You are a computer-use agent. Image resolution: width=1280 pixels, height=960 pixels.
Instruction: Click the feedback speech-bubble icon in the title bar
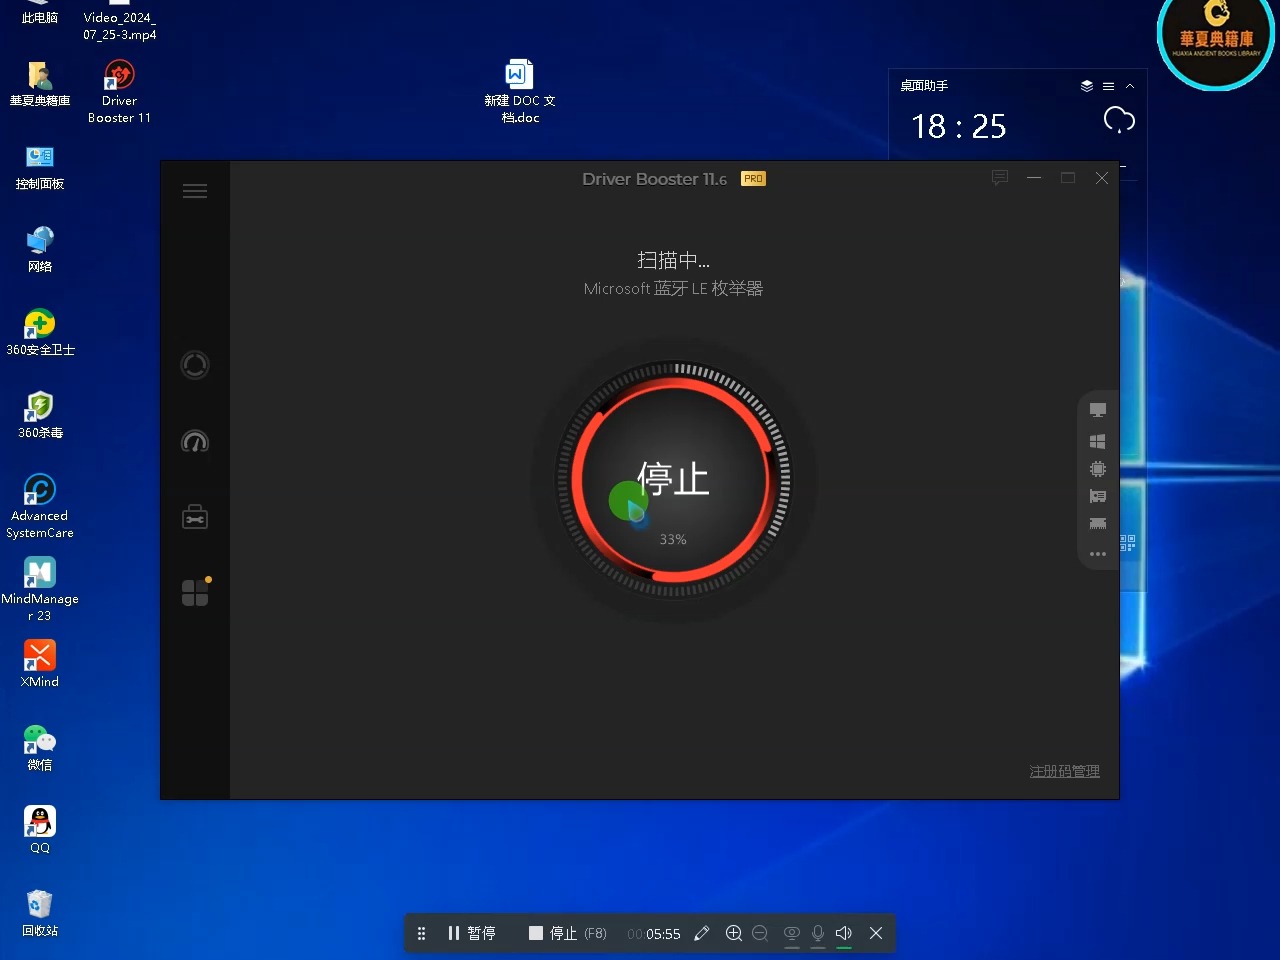[x=1000, y=178]
